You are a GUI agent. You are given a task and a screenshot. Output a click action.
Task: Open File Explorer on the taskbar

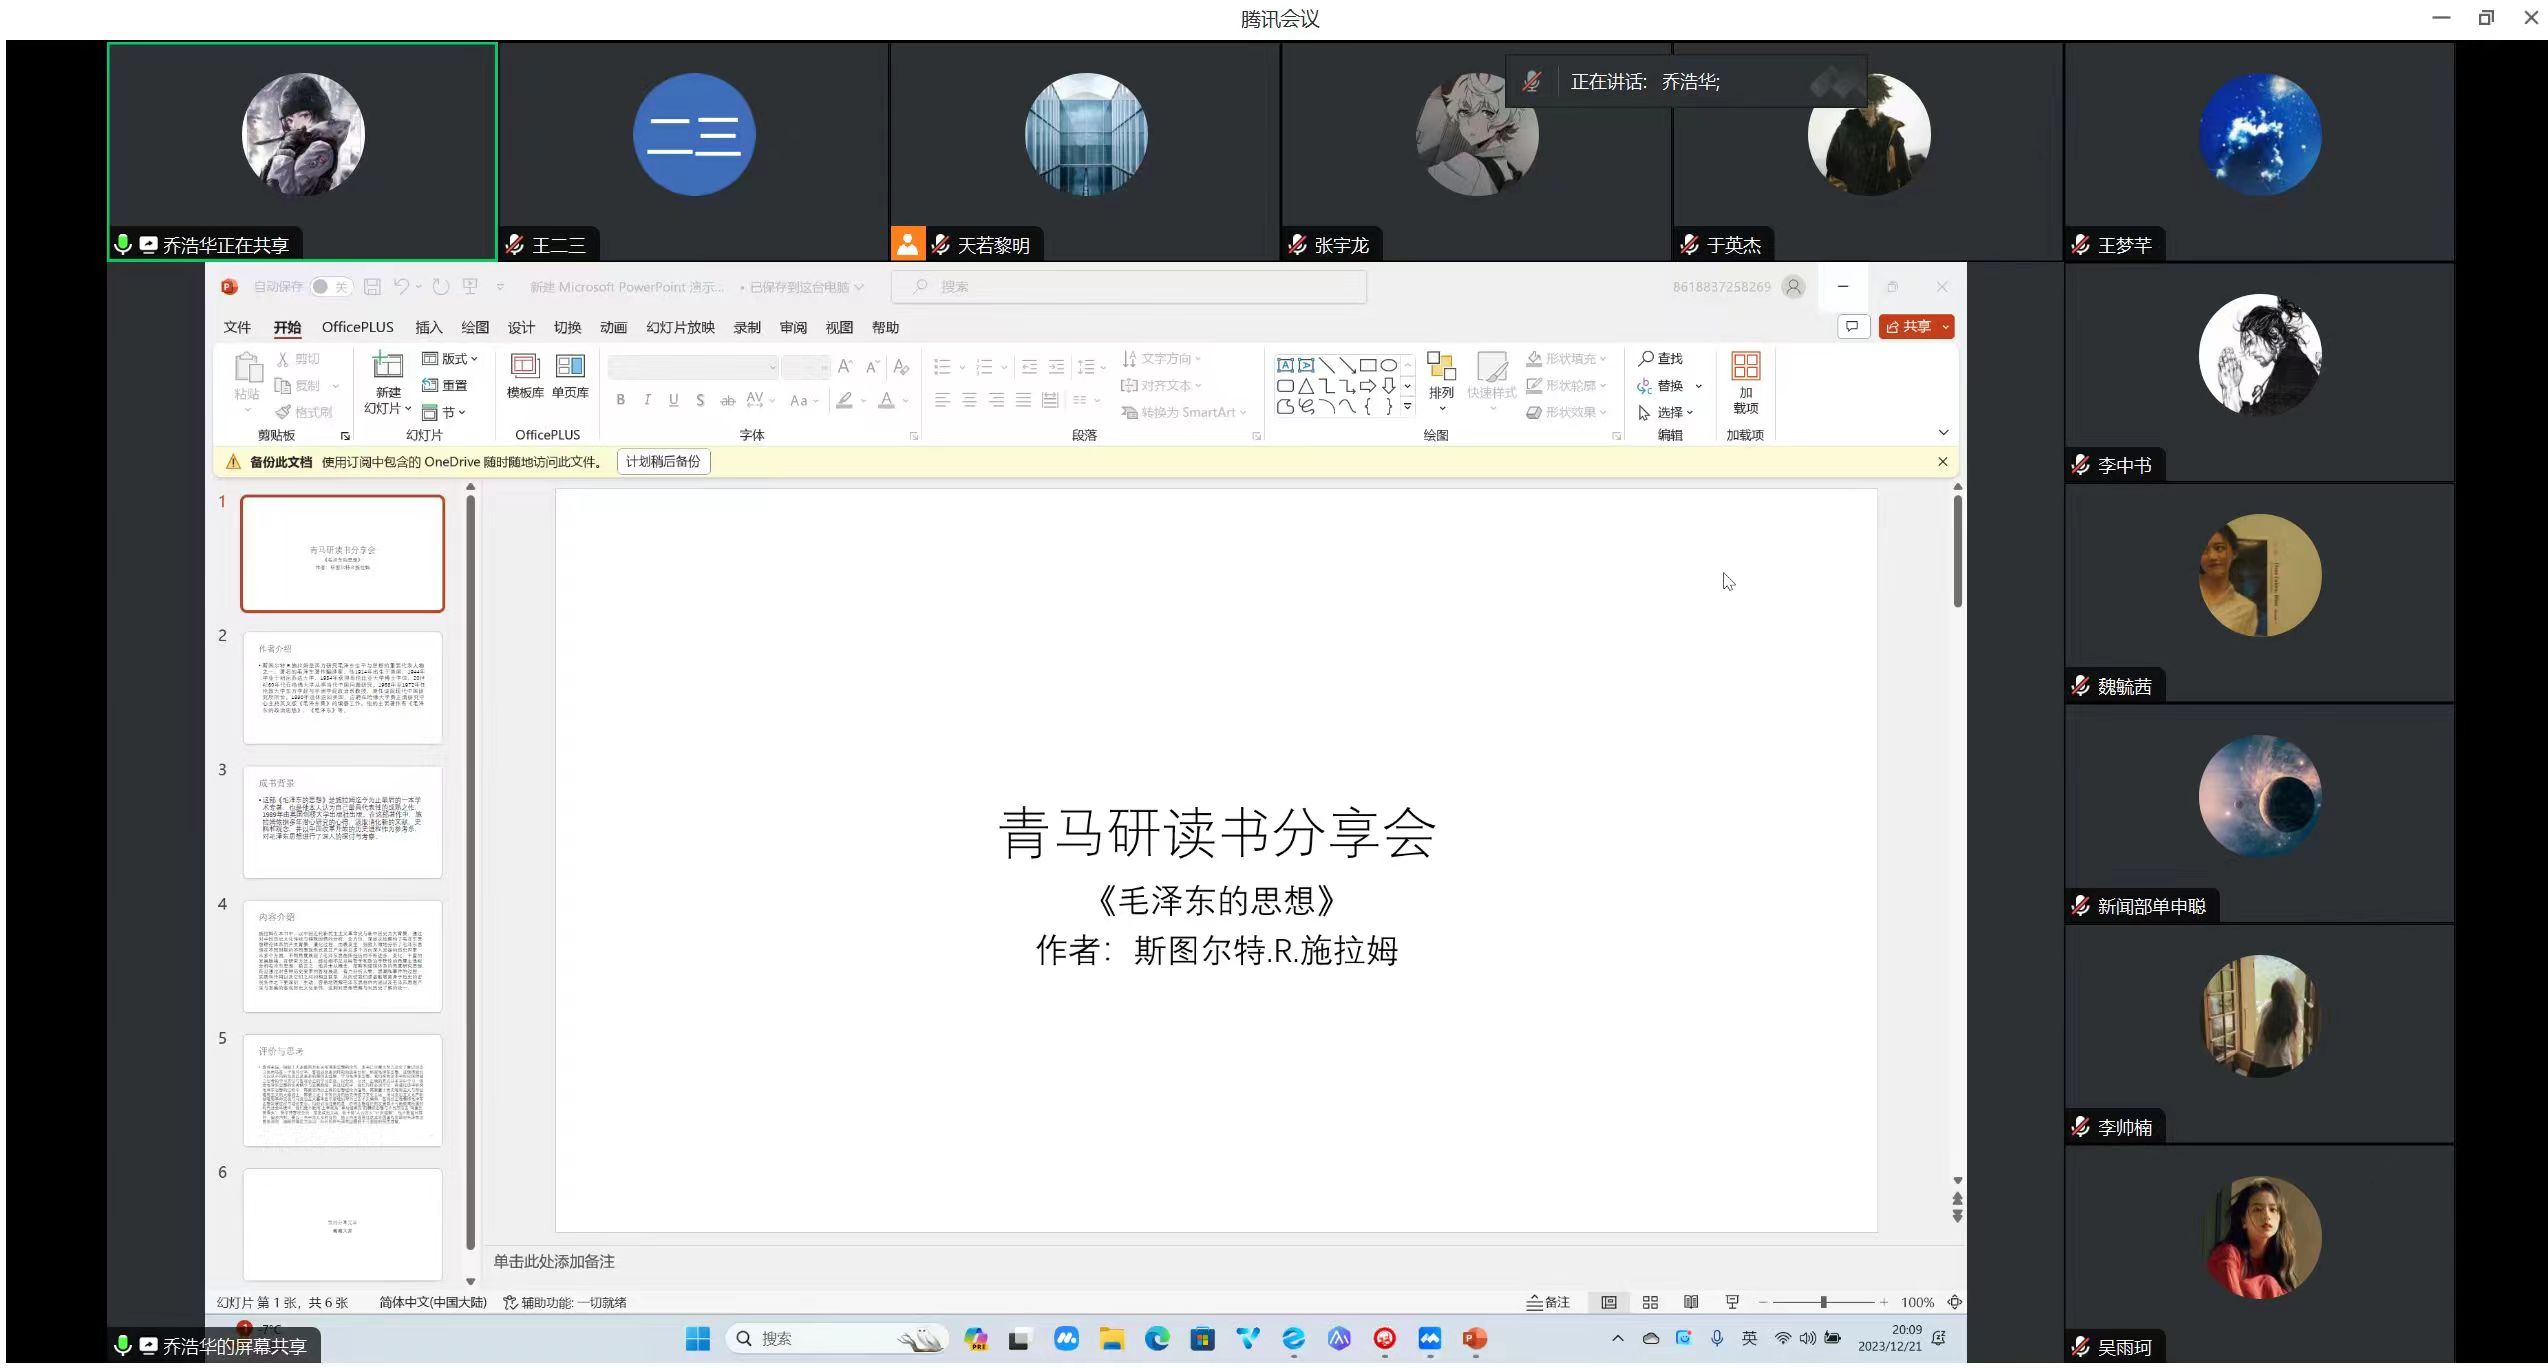point(1111,1339)
